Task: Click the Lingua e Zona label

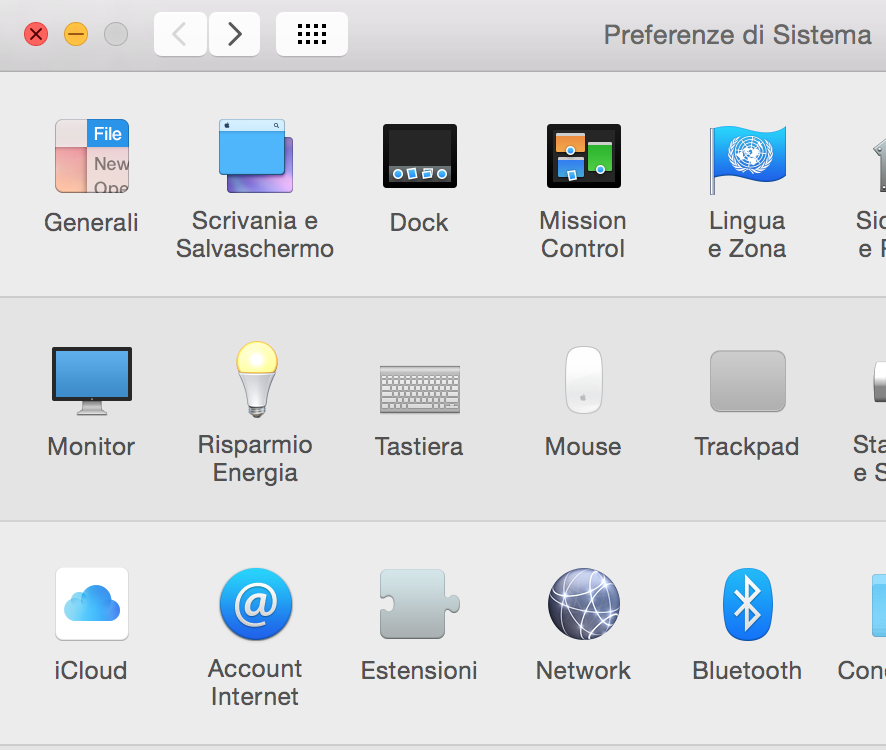Action: point(747,235)
